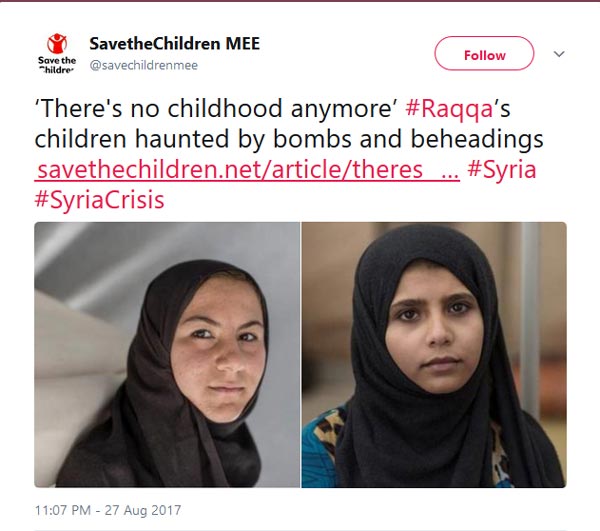Click the Save the Children red figure logo
The image size is (600, 531).
tap(57, 43)
